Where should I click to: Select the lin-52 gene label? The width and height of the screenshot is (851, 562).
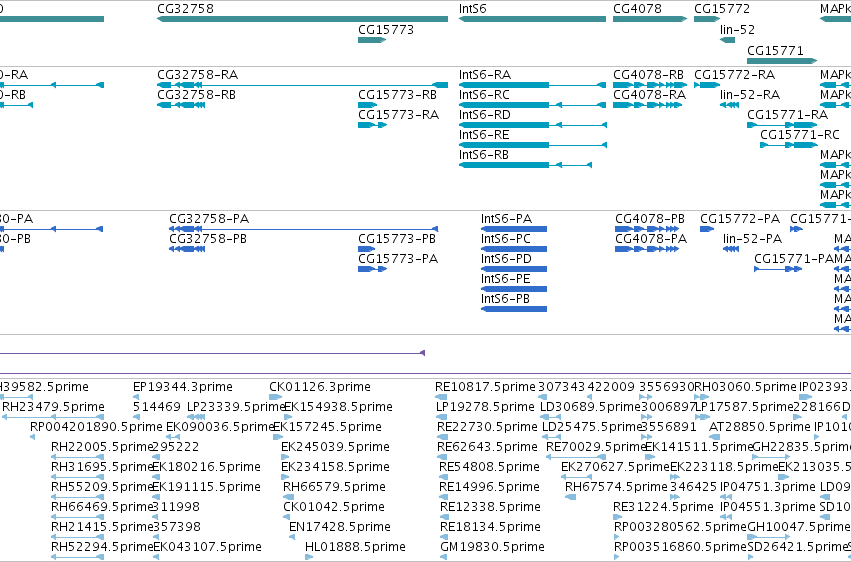737,30
